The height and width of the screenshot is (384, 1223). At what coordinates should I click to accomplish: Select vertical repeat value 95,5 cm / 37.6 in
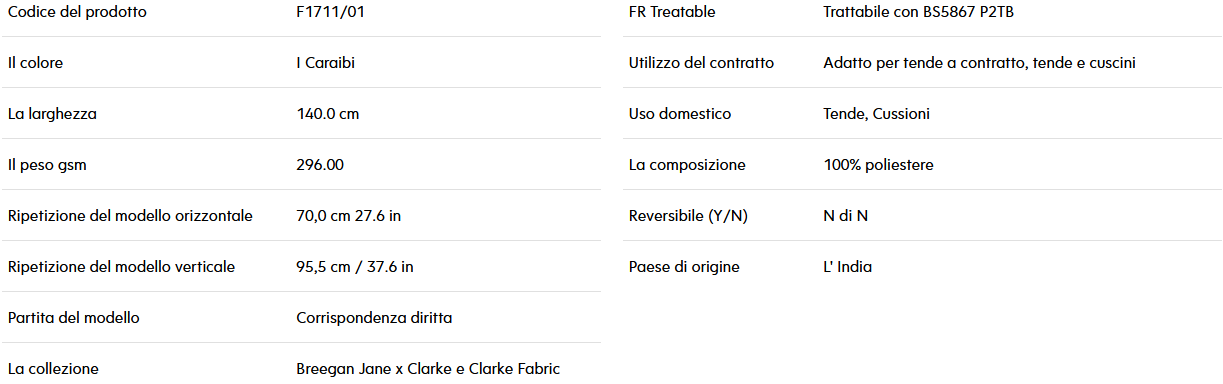coord(355,267)
